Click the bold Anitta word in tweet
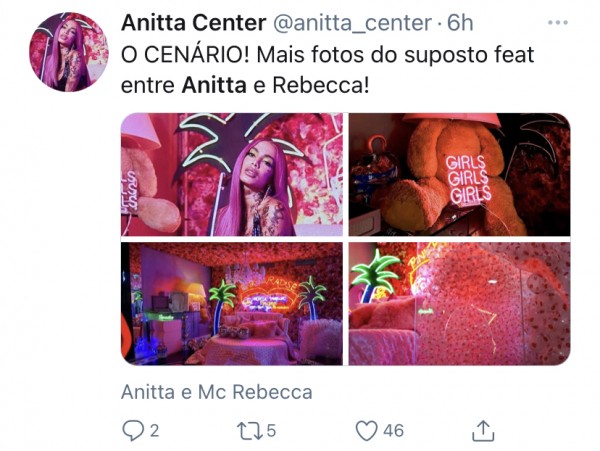Screen dimensions: 600x451 214,85
